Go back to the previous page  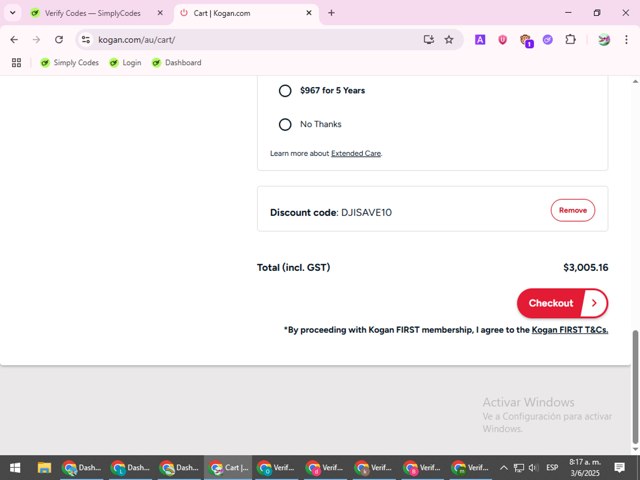[14, 40]
